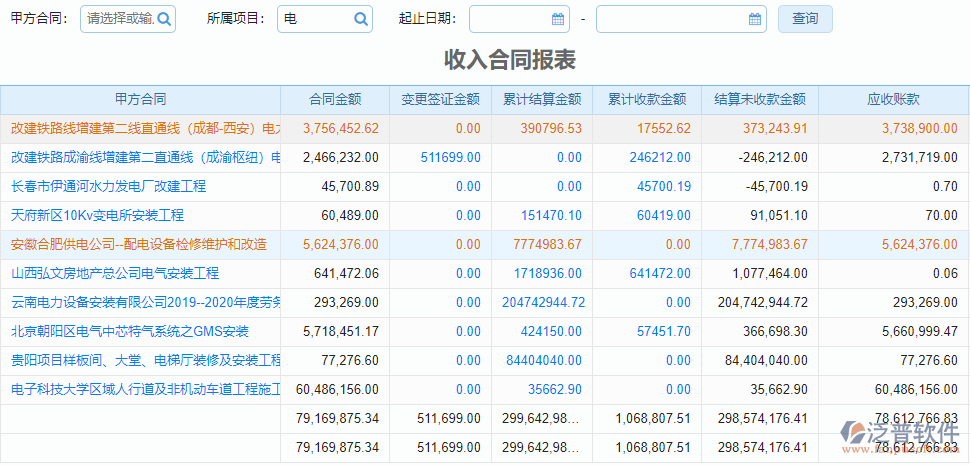Screen dimensions: 970x465
Task: Click received amount 45700.19
Action: pos(664,186)
